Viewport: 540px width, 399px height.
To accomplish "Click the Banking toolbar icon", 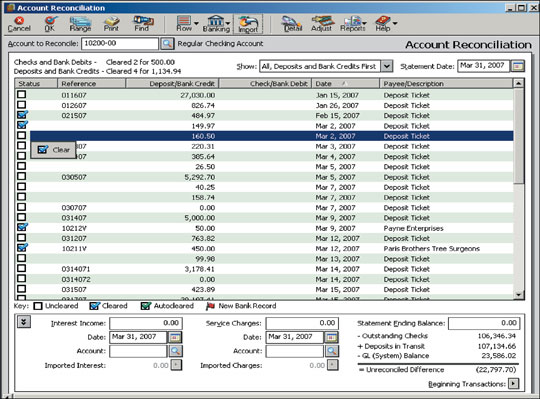I will (x=216, y=24).
